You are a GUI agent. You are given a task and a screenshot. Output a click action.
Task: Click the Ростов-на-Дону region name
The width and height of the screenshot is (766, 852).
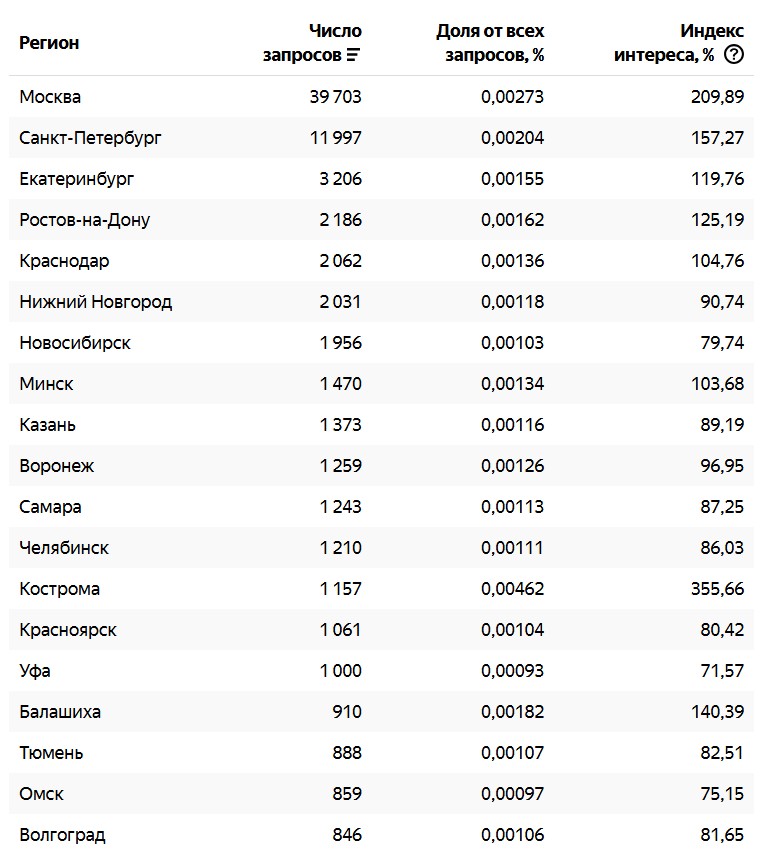[x=85, y=220]
